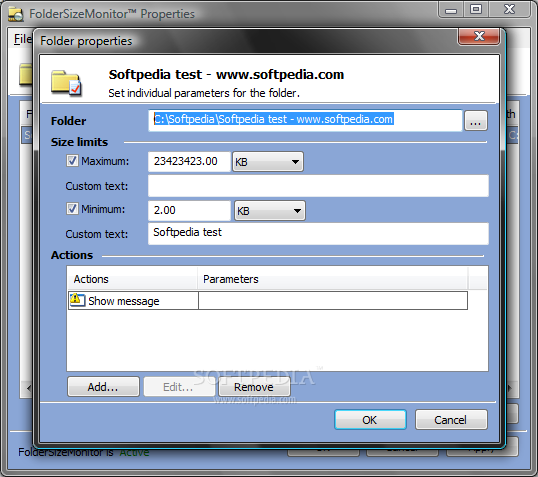This screenshot has height=477, width=538.
Task: Click the folder icon in dialog header
Action: [x=67, y=83]
